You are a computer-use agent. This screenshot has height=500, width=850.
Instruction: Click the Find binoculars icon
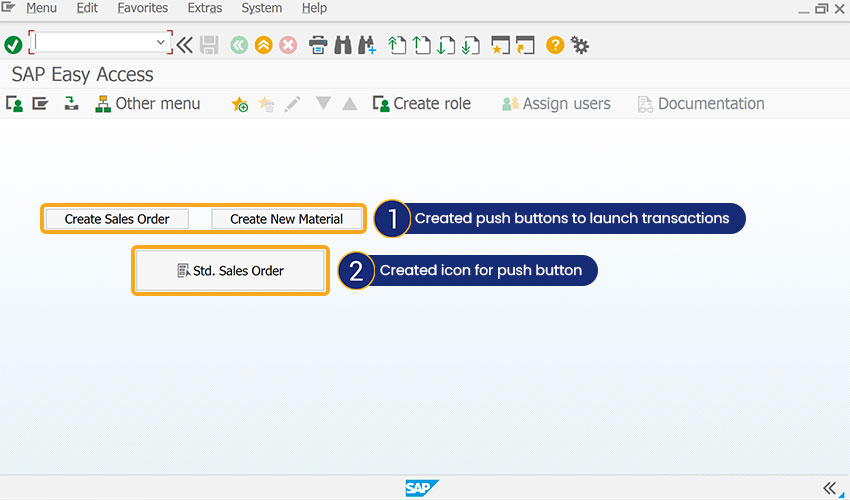[x=343, y=45]
